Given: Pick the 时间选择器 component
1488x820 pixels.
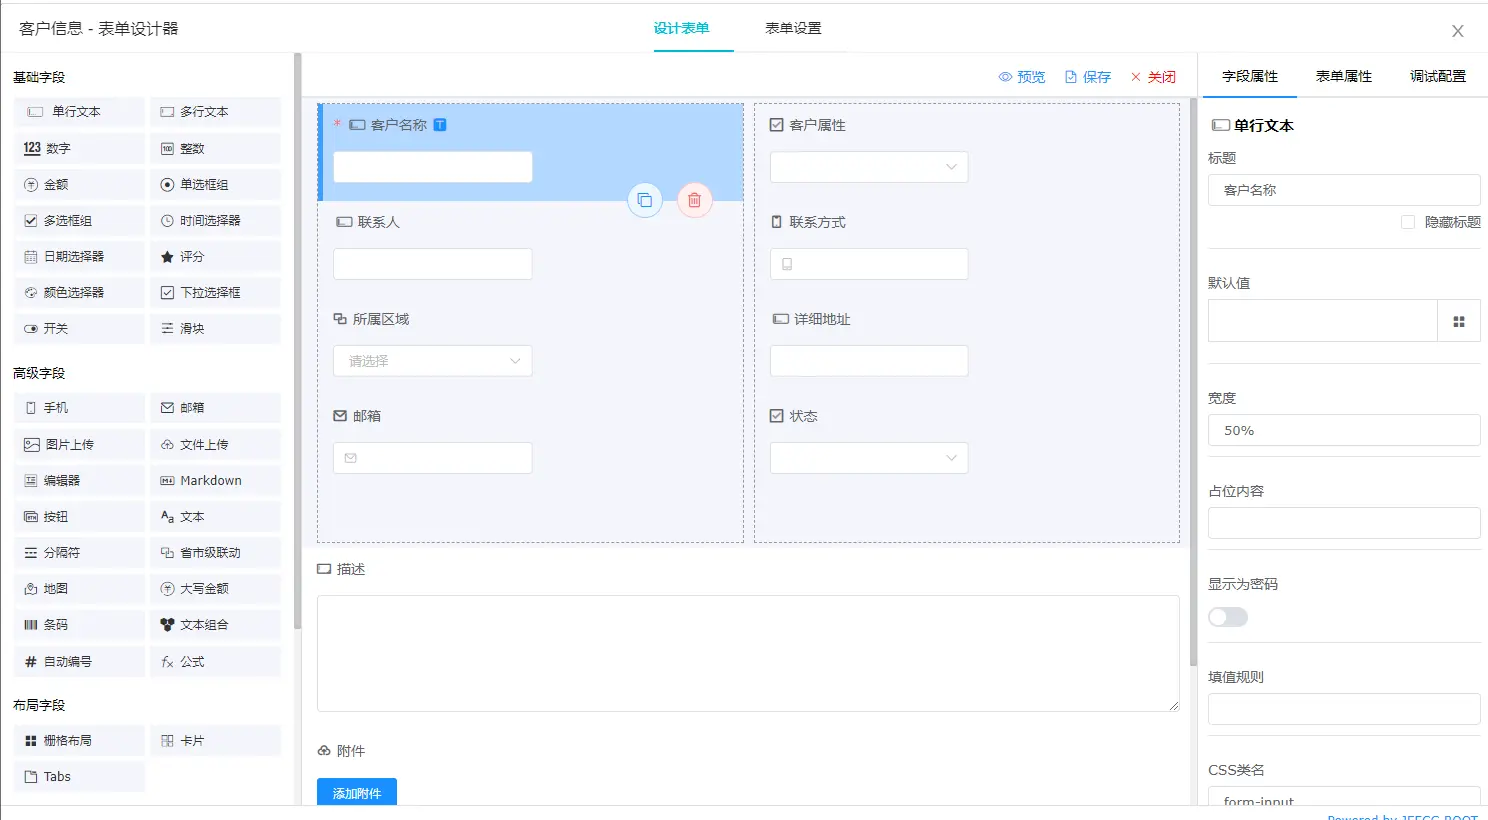Looking at the screenshot, I should tap(216, 220).
